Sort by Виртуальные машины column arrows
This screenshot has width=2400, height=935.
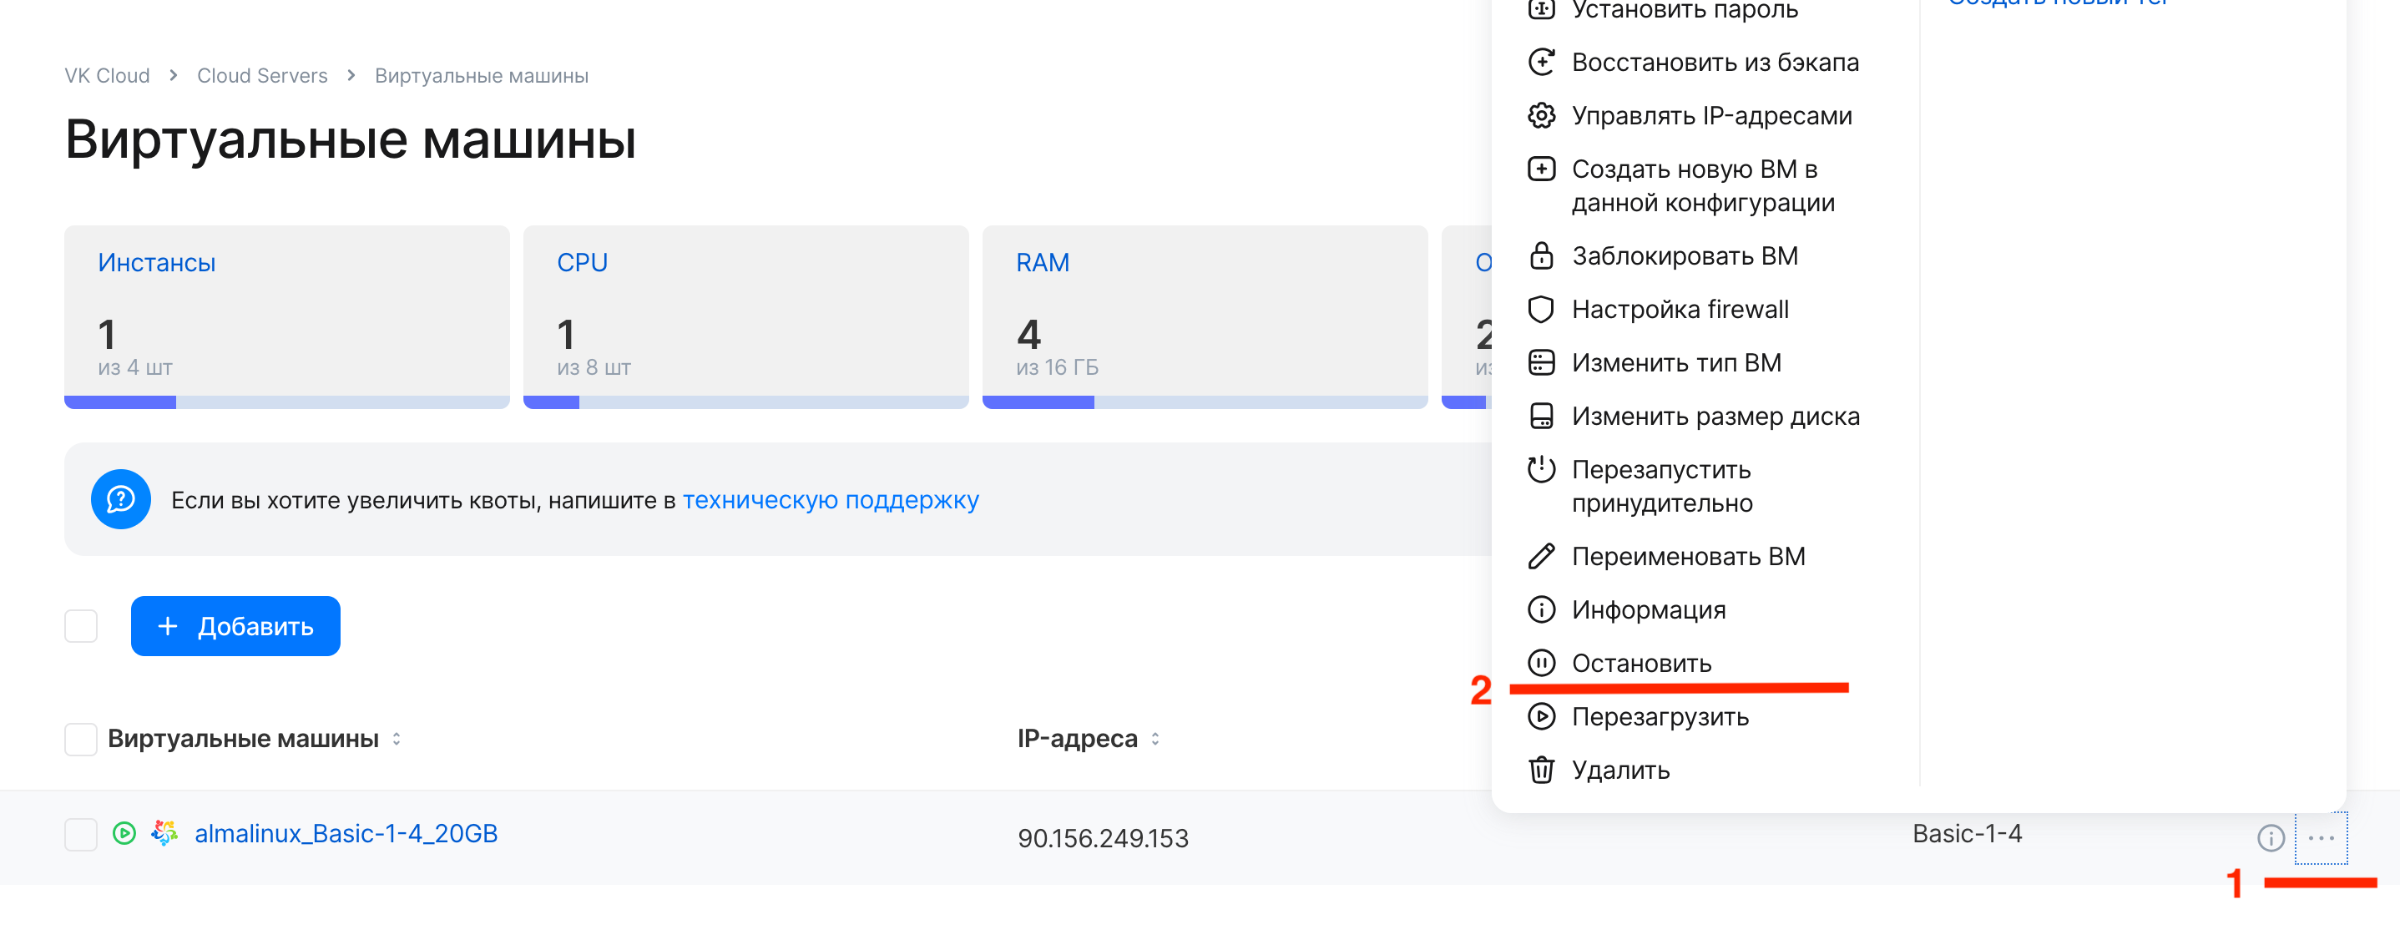[397, 739]
